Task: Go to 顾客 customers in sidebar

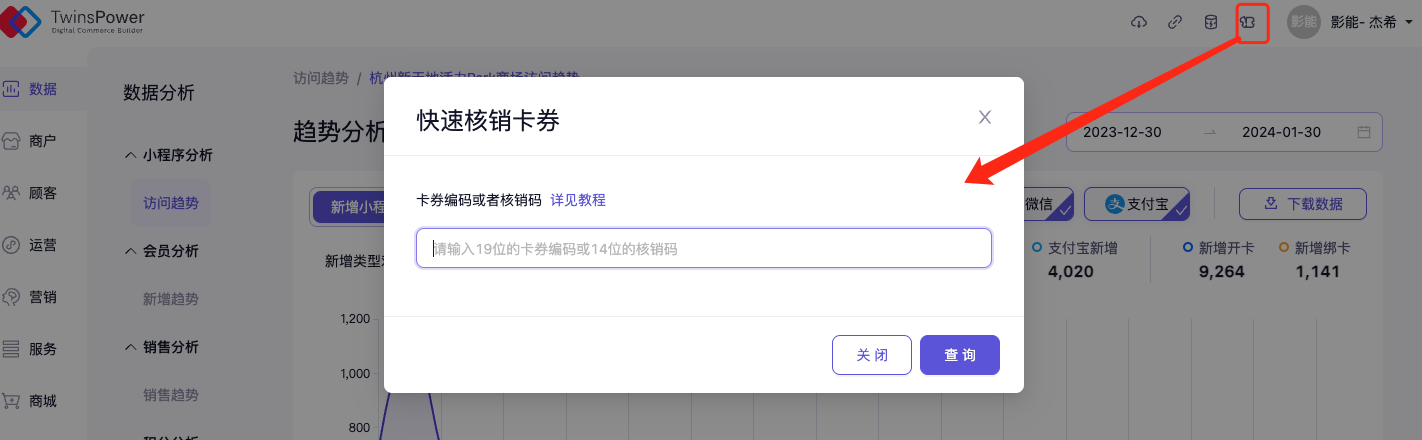Action: point(30,193)
